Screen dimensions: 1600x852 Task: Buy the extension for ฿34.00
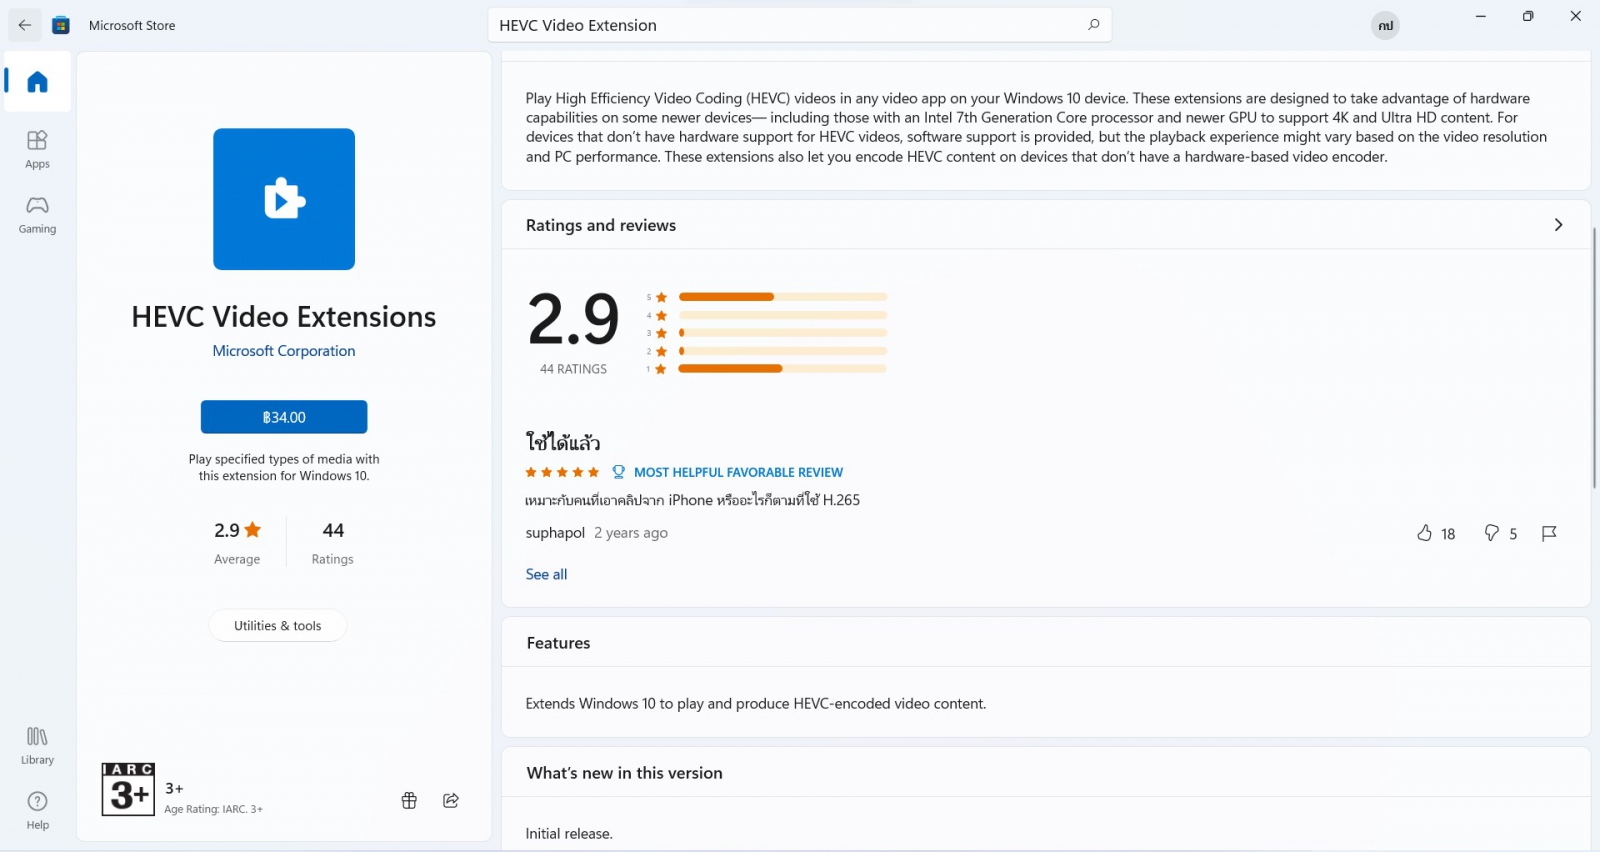[284, 417]
